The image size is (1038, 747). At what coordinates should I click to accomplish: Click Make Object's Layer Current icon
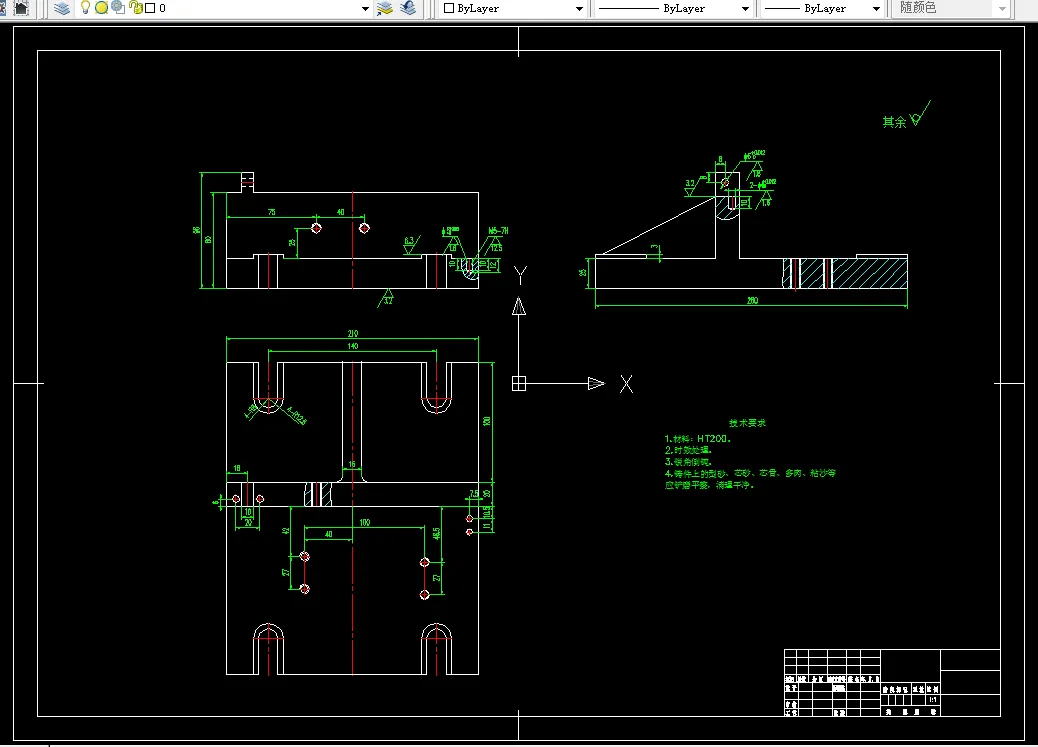385,8
